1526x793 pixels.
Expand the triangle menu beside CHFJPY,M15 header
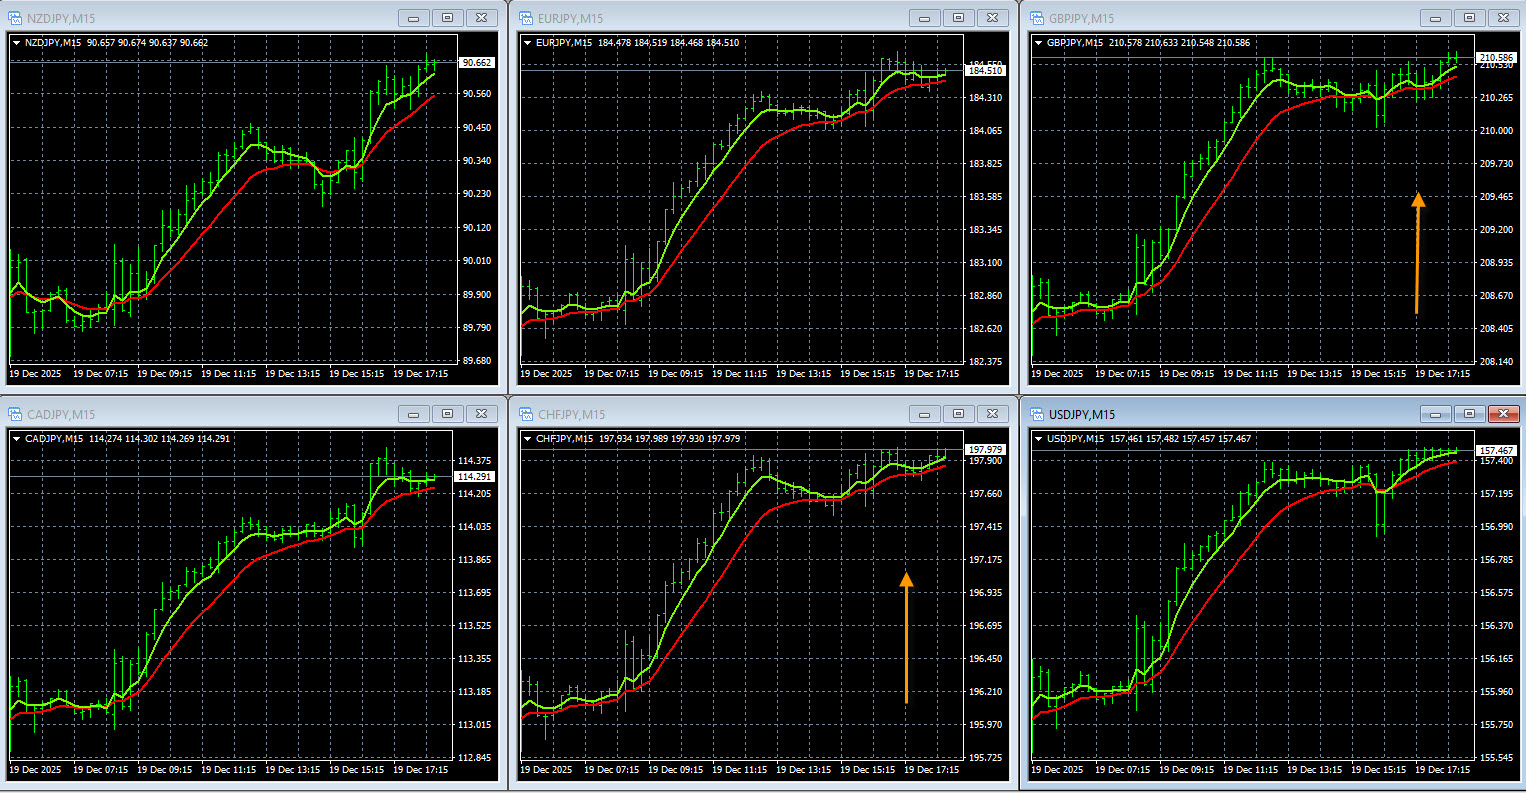[x=527, y=439]
